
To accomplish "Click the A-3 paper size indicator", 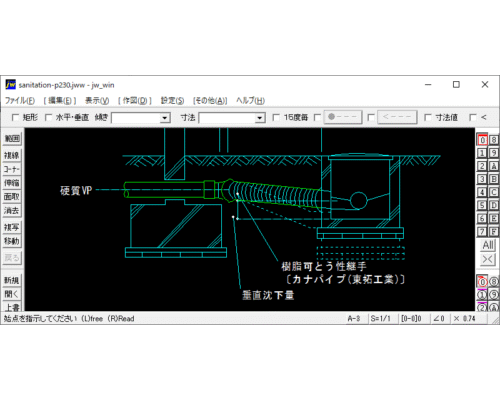I will (x=354, y=319).
